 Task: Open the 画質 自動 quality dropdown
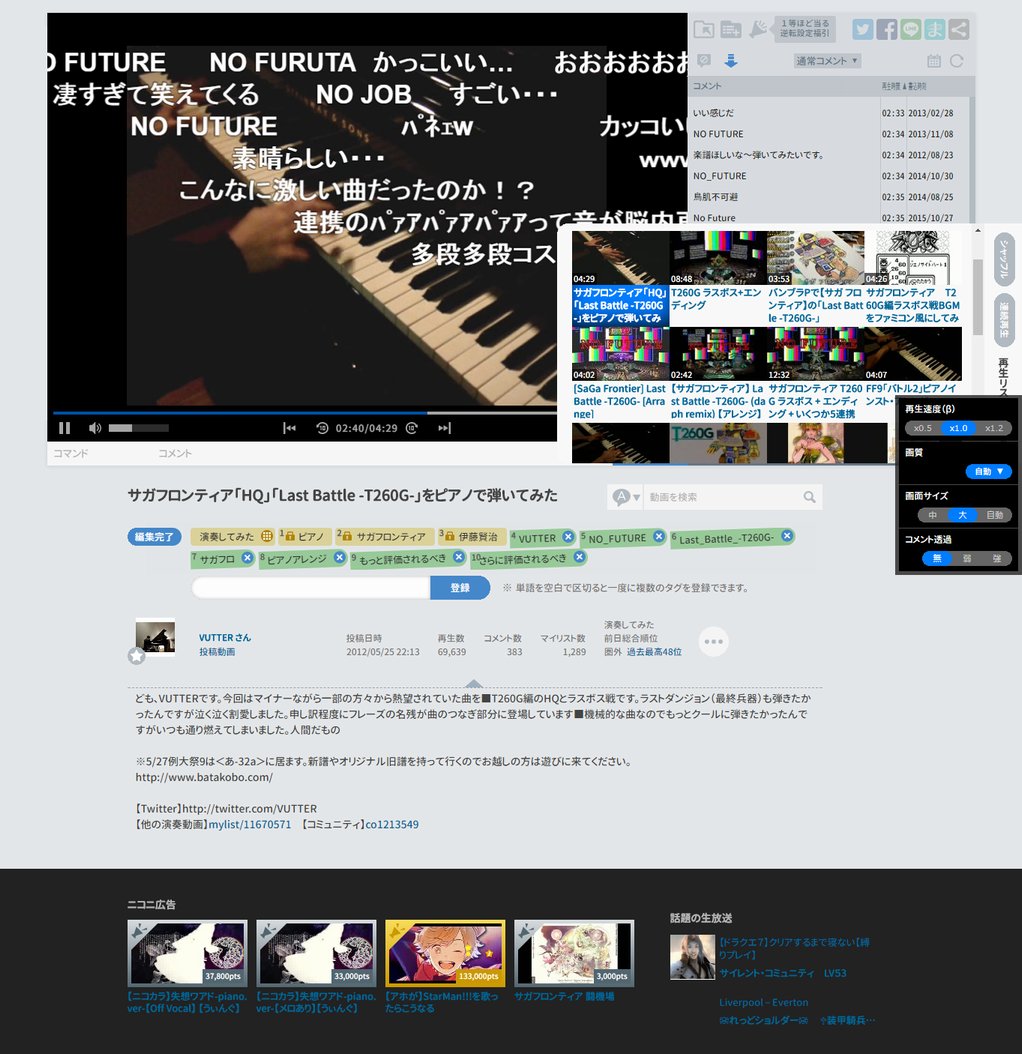click(x=988, y=471)
